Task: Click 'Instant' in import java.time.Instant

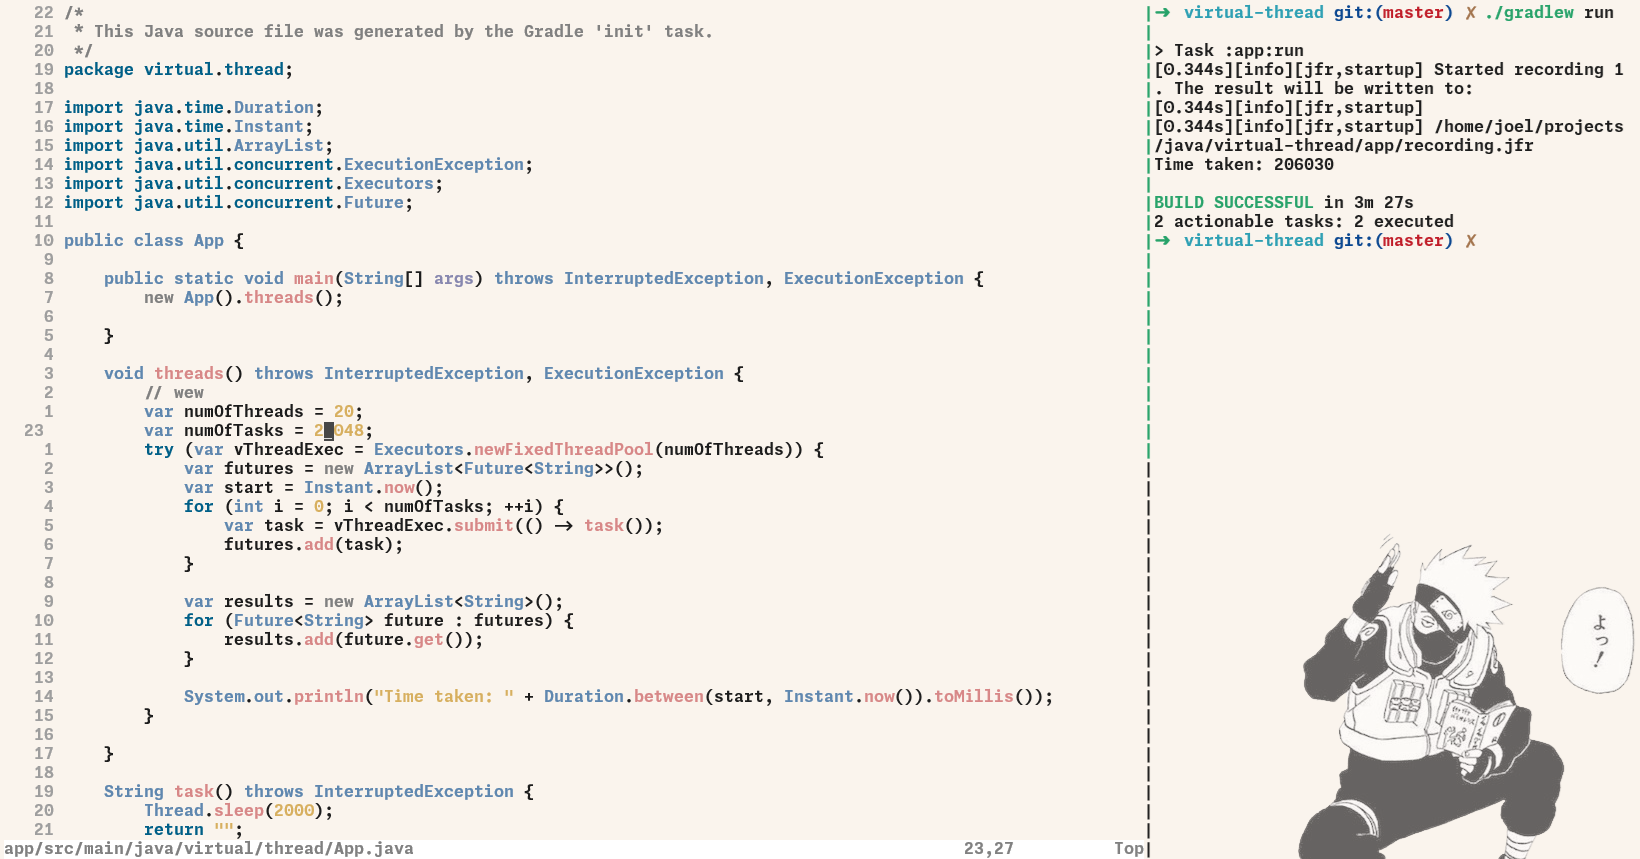Action: click(269, 126)
